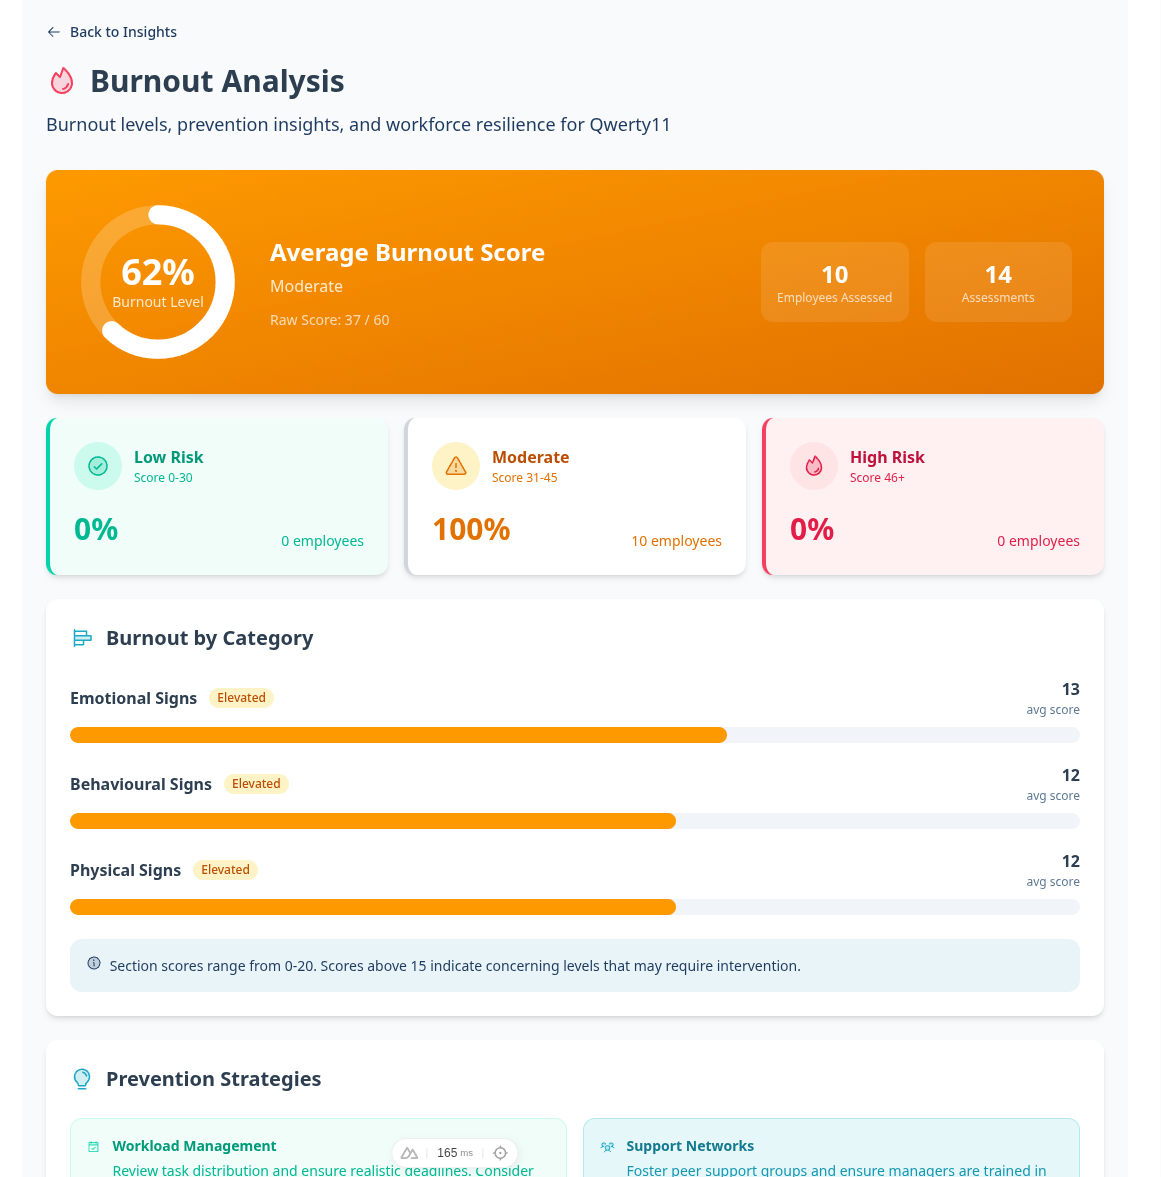The image size is (1161, 1177).
Task: Click the flame icon beside the Burnout Analysis heading
Action: [x=61, y=81]
